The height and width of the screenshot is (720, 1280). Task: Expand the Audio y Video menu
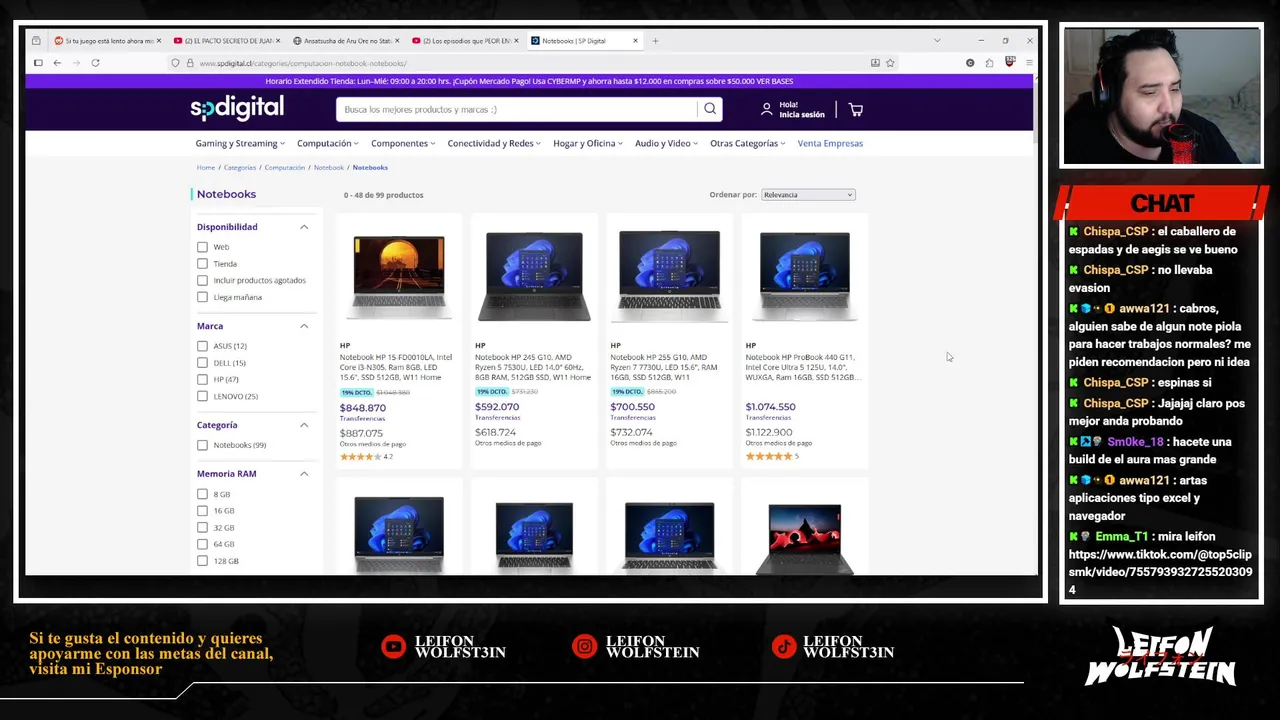coord(667,143)
